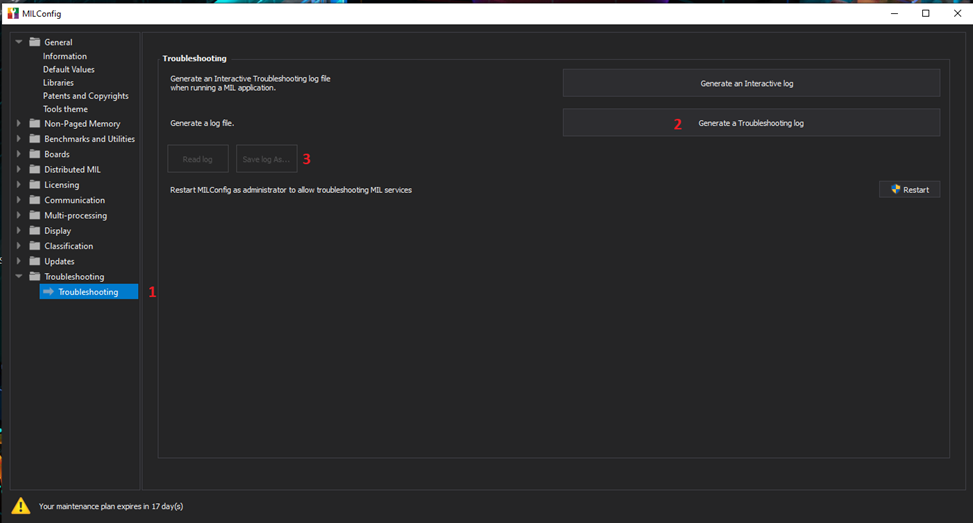Screen dimensions: 973x523
Task: Collapse the Troubleshooting parent node
Action: point(19,277)
